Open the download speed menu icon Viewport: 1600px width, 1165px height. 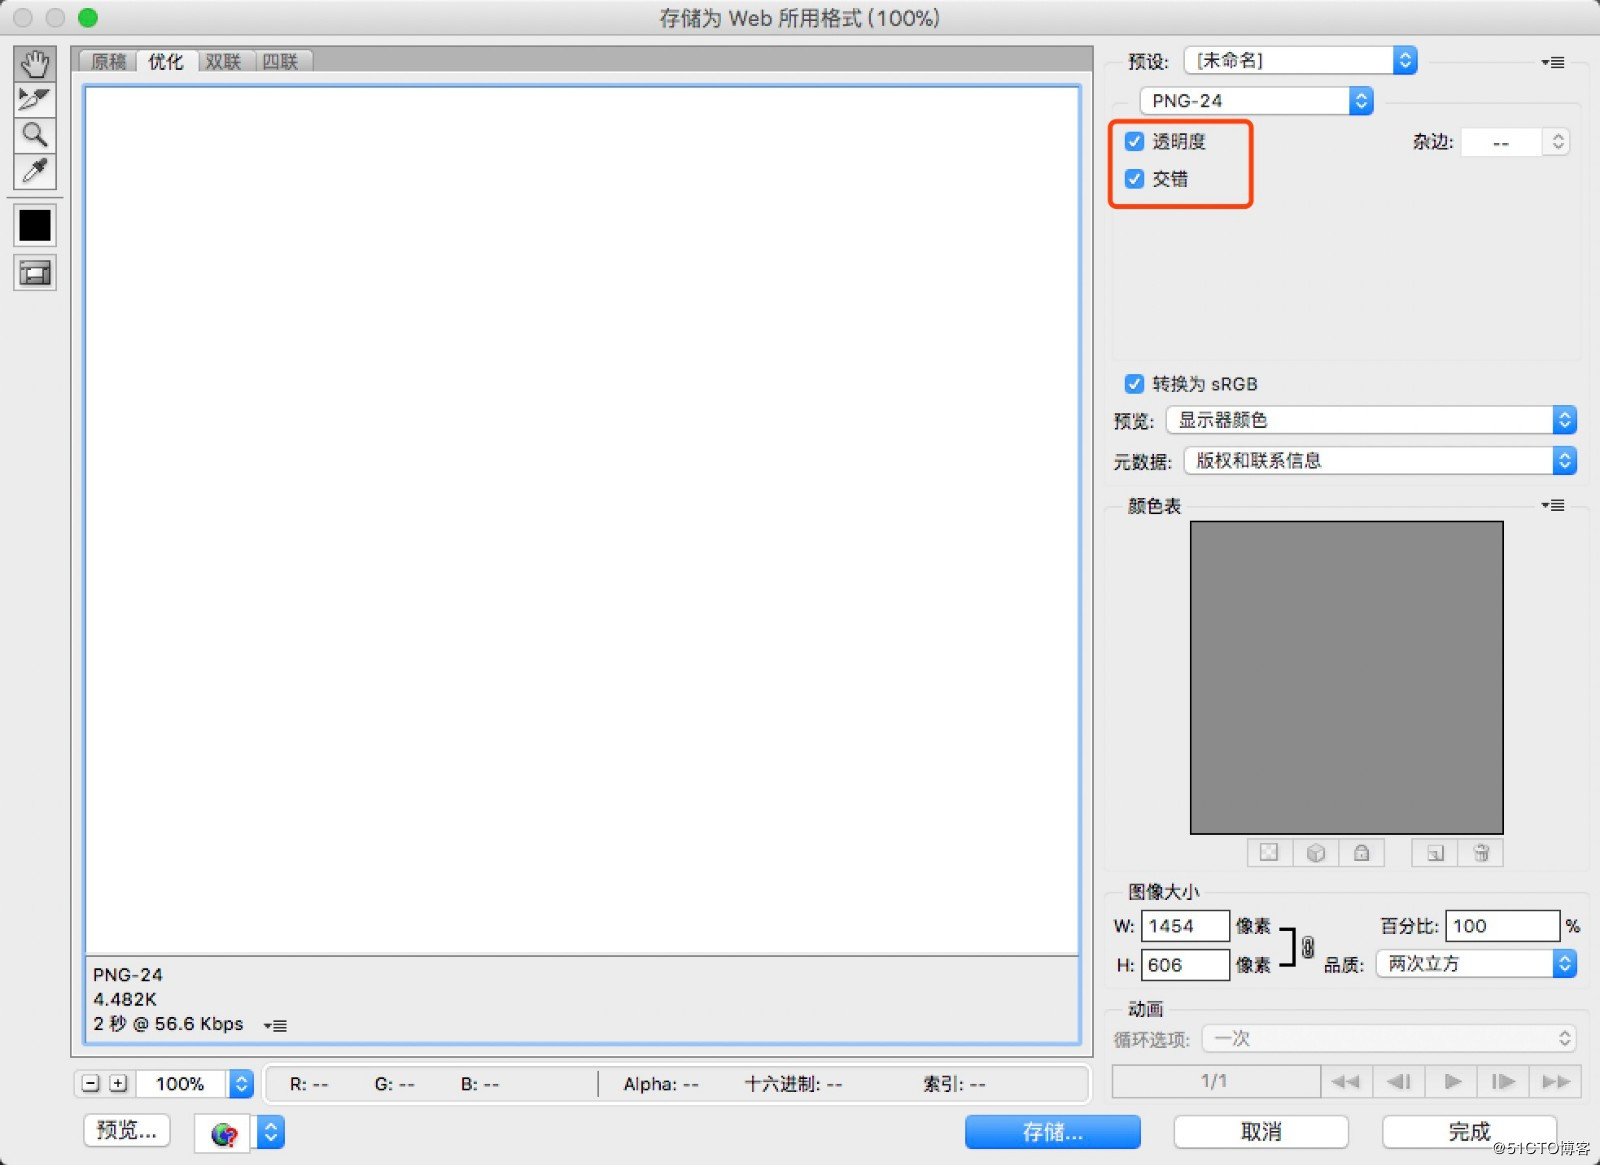[275, 1026]
